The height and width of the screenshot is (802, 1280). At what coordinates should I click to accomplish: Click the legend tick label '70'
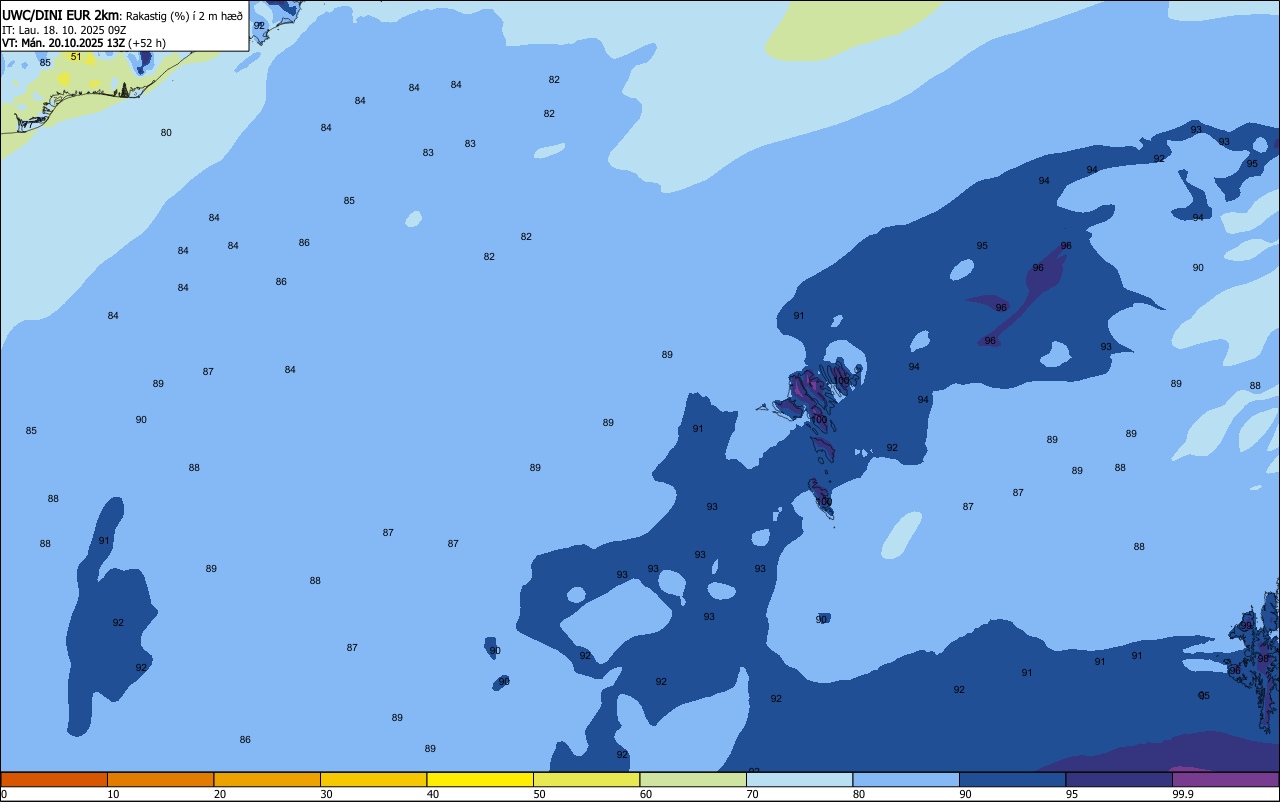(x=752, y=794)
